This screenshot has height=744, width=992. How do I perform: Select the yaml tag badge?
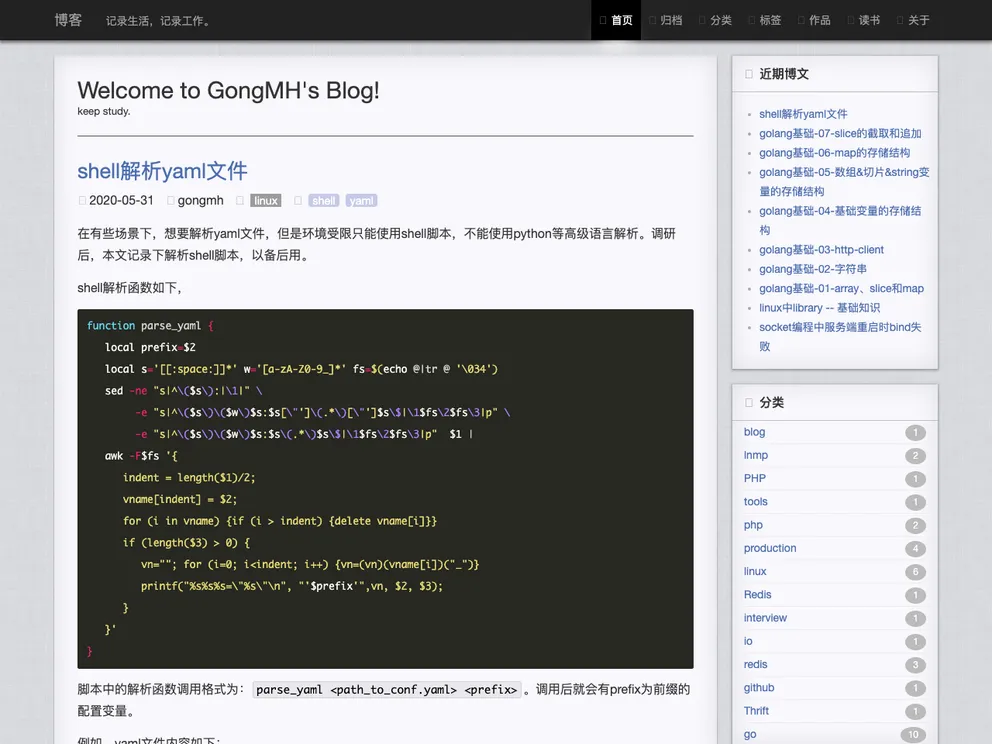361,201
